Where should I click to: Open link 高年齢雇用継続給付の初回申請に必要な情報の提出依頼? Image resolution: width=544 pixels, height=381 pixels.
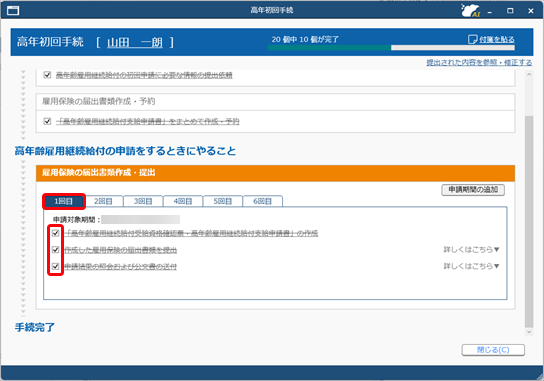point(144,75)
